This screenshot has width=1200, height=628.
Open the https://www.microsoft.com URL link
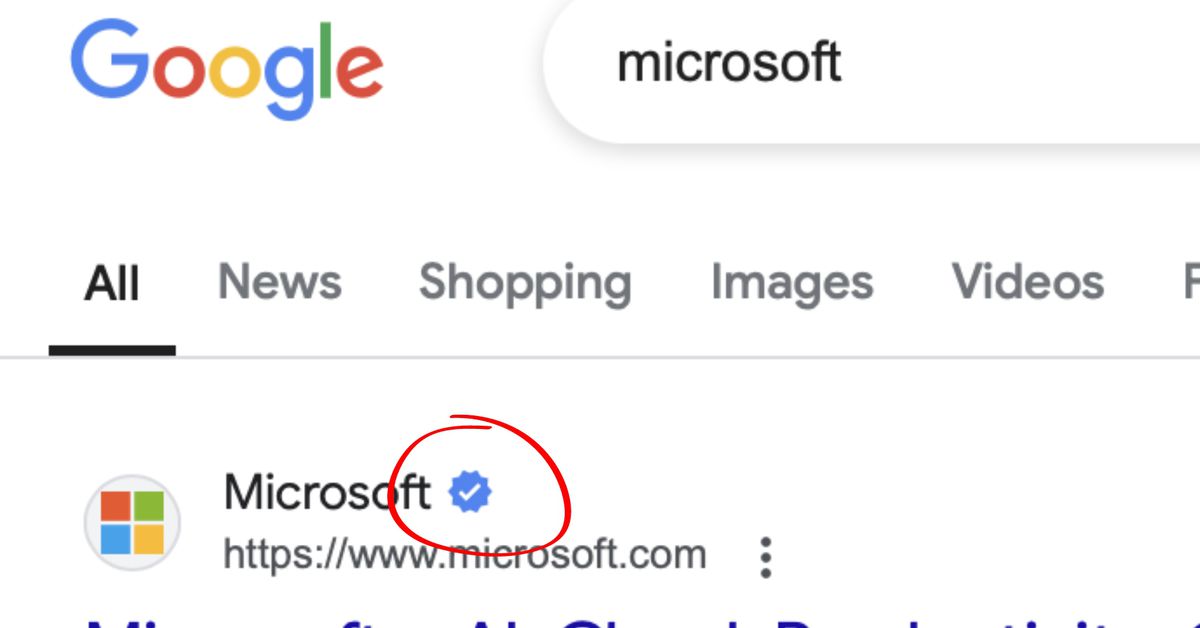[x=465, y=554]
